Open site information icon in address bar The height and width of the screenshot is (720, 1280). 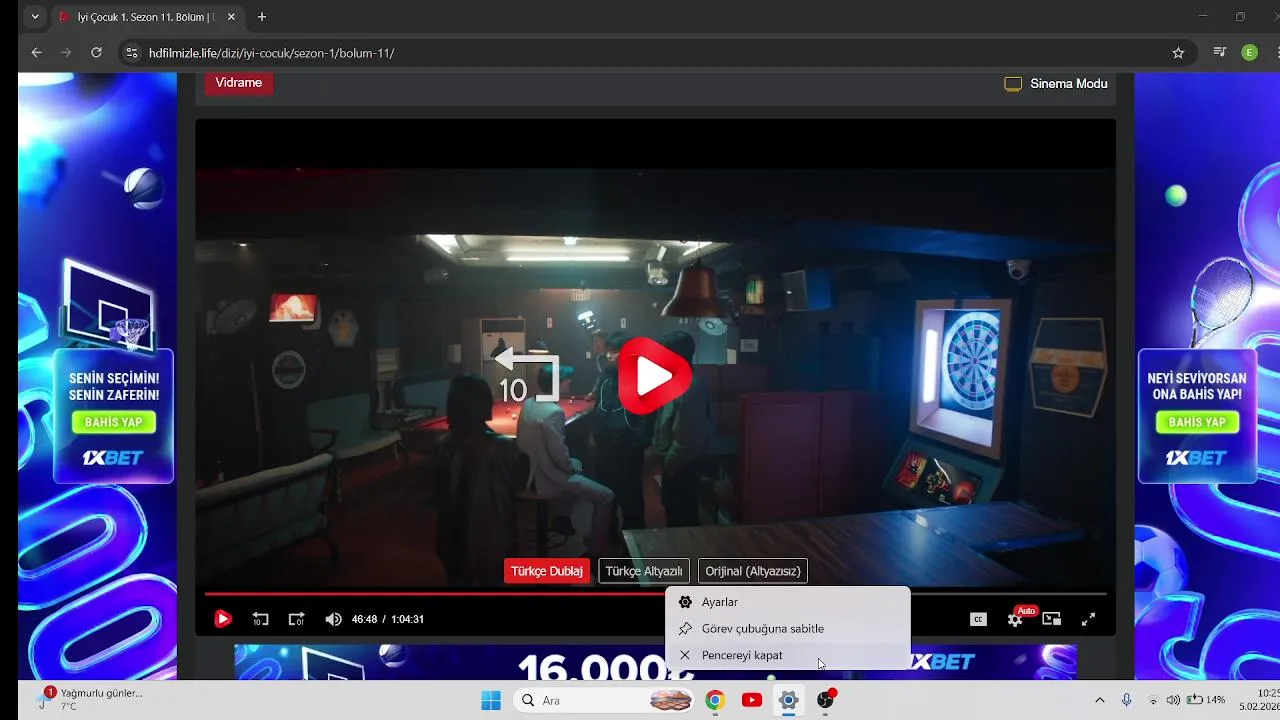(131, 53)
